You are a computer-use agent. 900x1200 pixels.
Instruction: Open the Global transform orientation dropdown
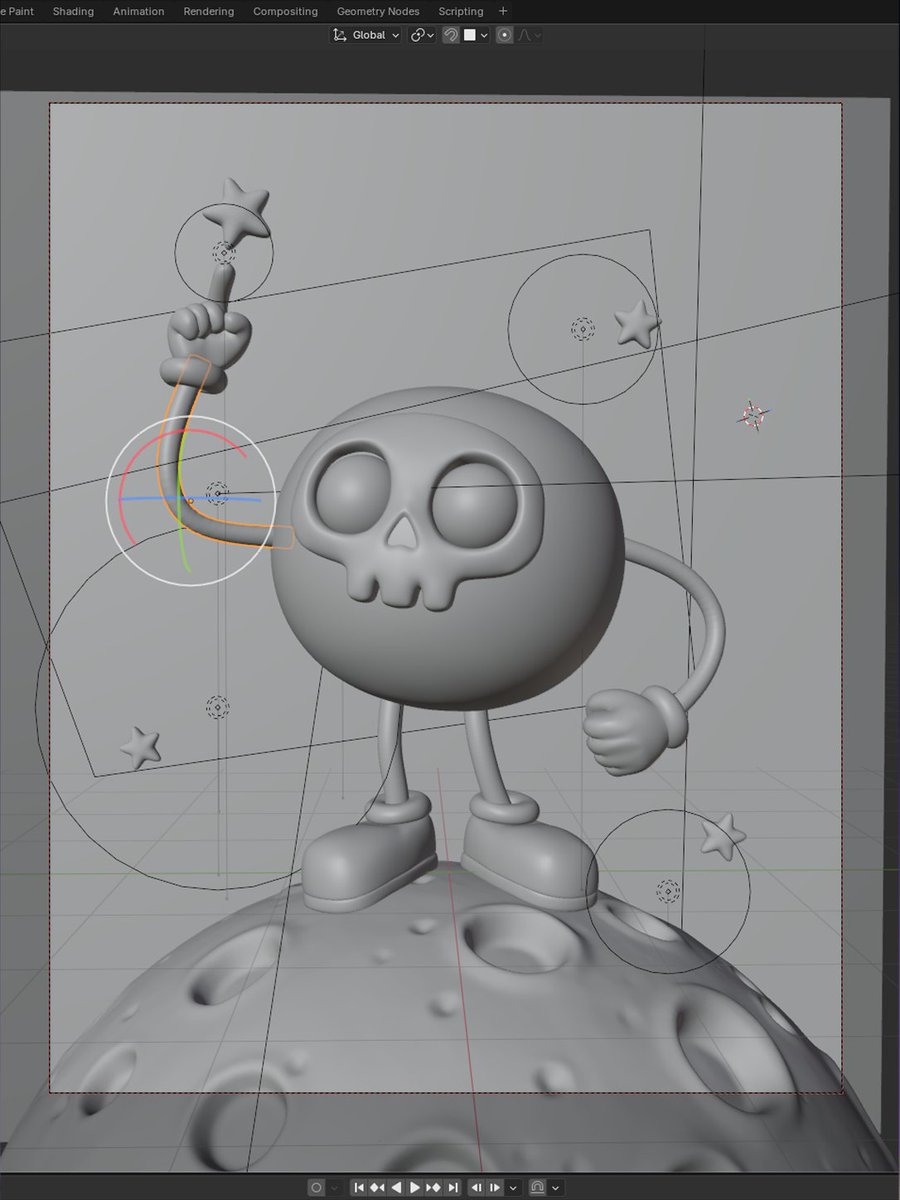click(366, 35)
